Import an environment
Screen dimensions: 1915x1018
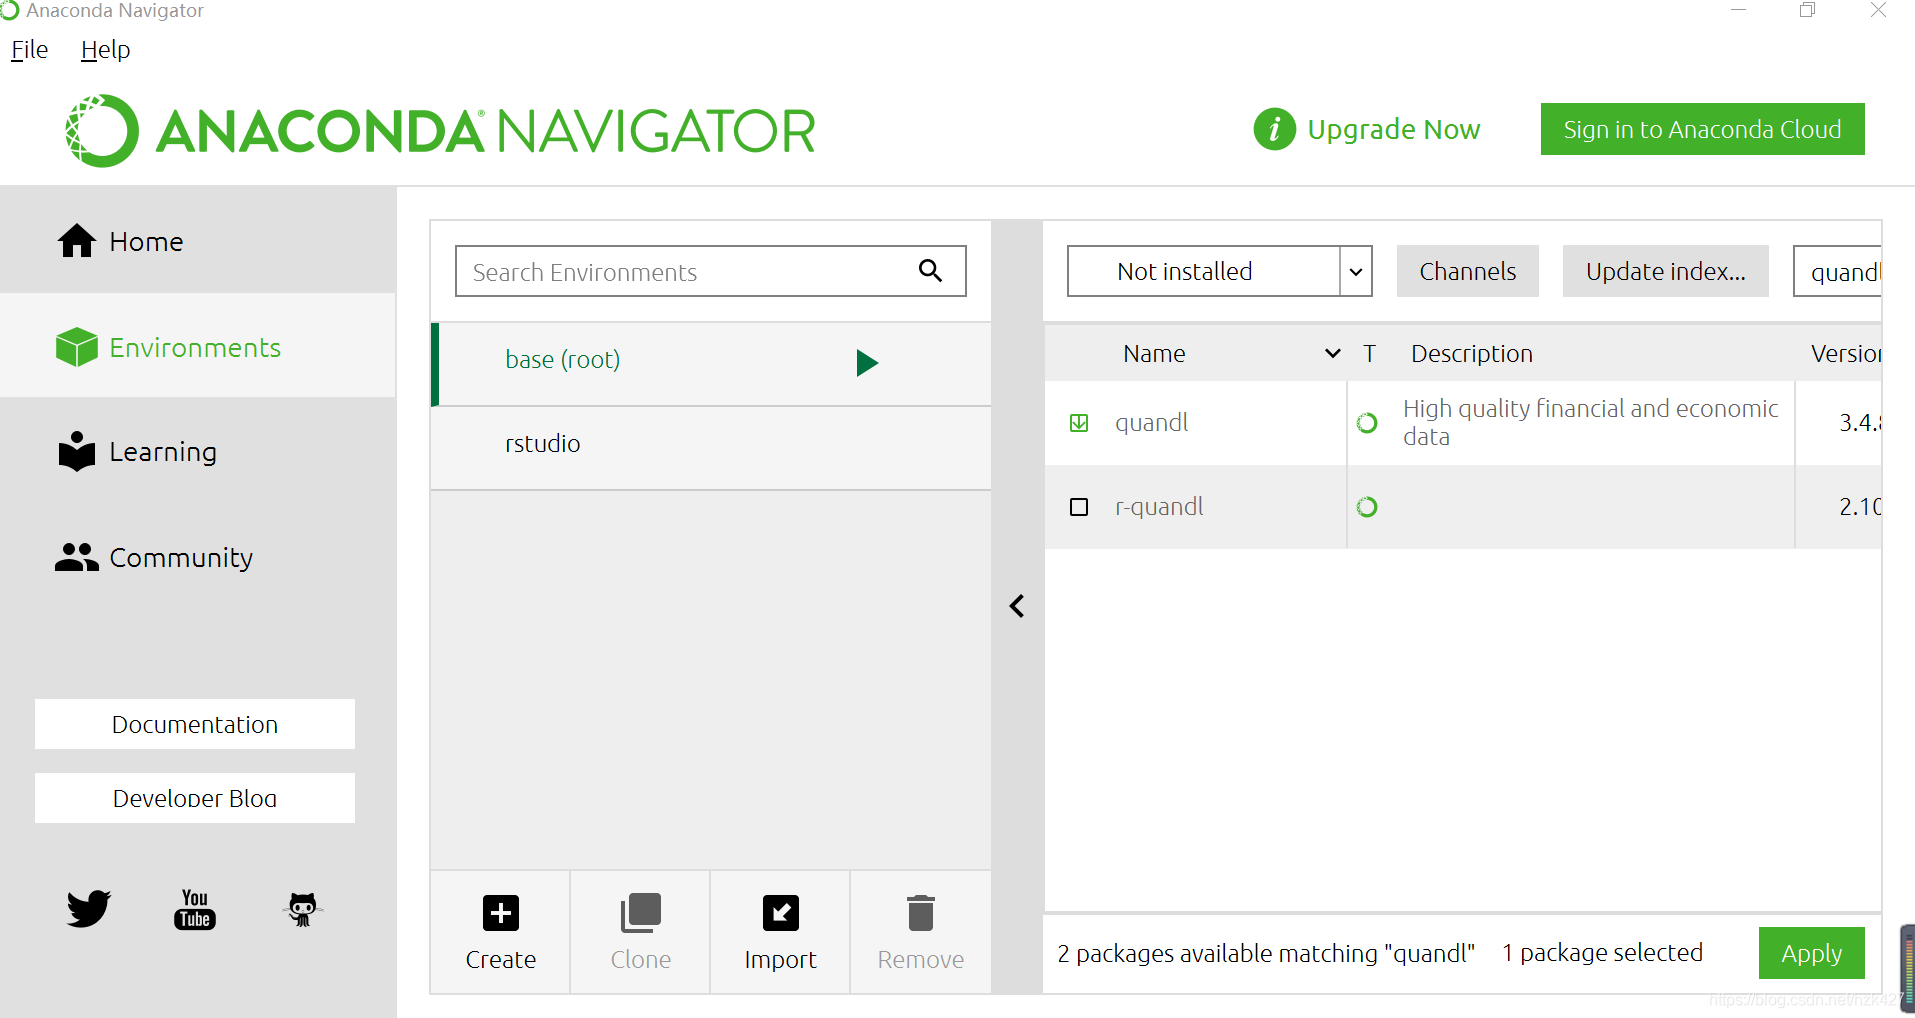(780, 932)
